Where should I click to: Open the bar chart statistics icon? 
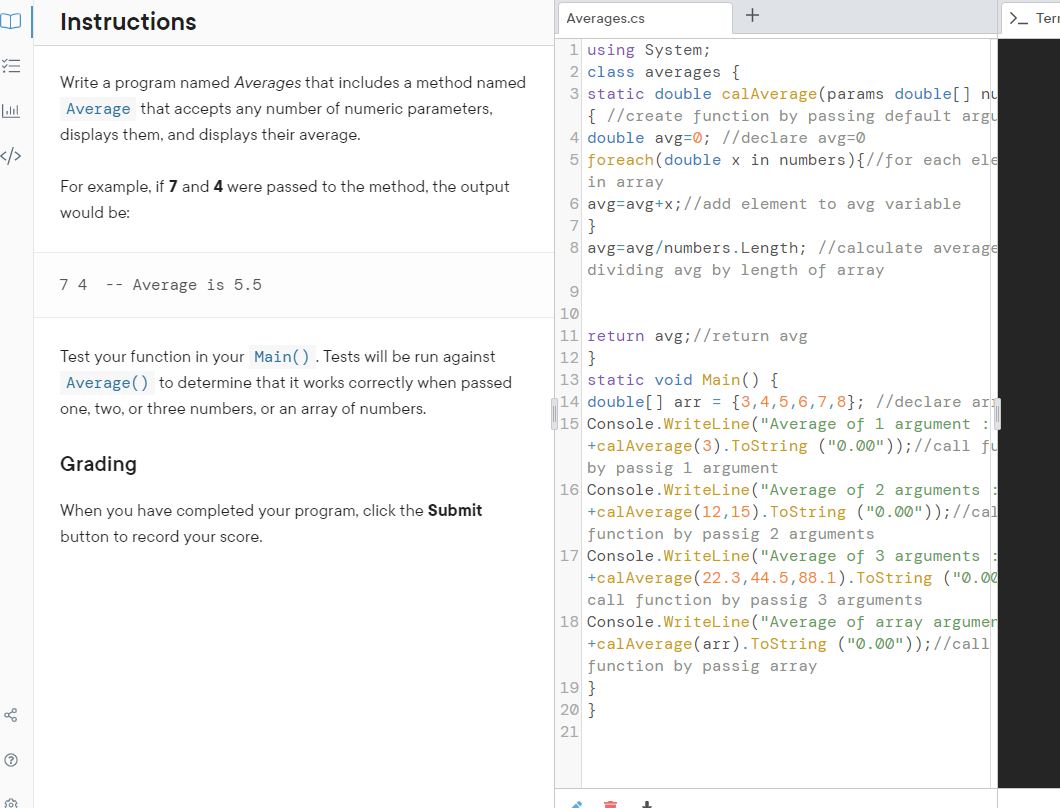click(11, 110)
